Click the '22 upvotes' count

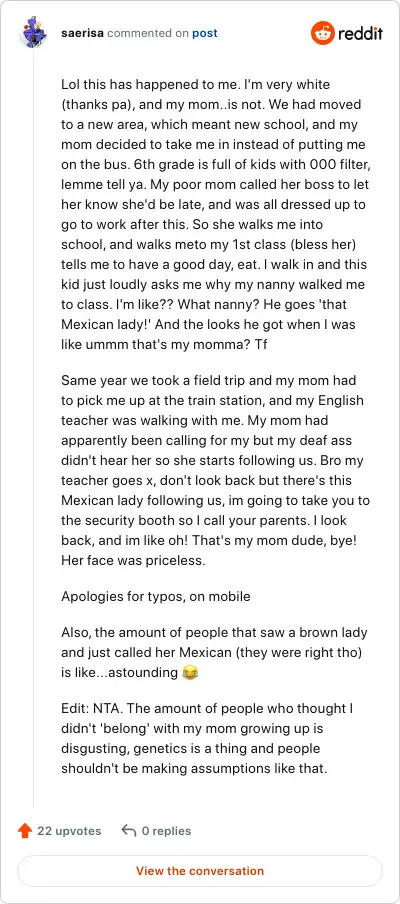pos(69,831)
